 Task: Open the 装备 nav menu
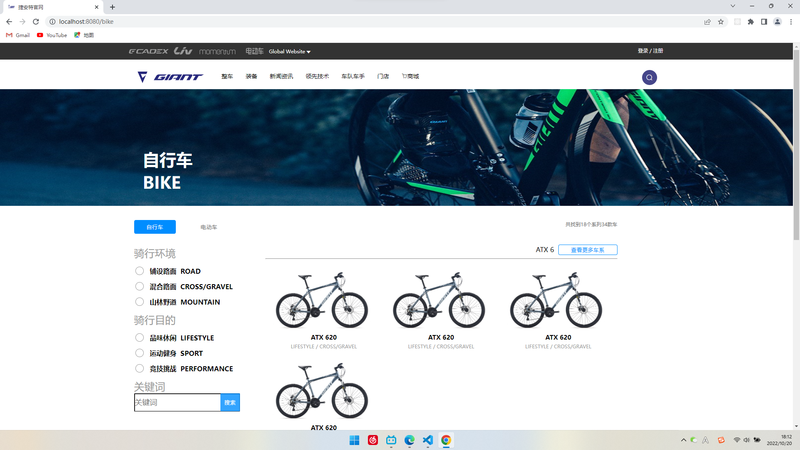tap(251, 77)
